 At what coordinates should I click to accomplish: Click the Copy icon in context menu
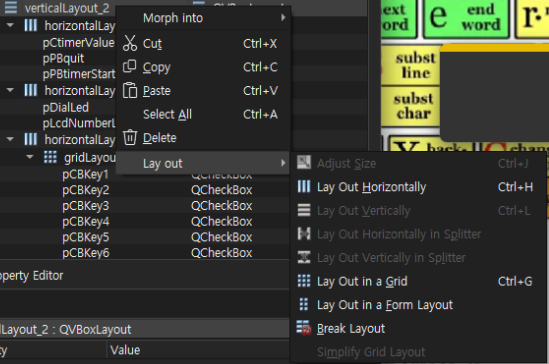tap(130, 66)
